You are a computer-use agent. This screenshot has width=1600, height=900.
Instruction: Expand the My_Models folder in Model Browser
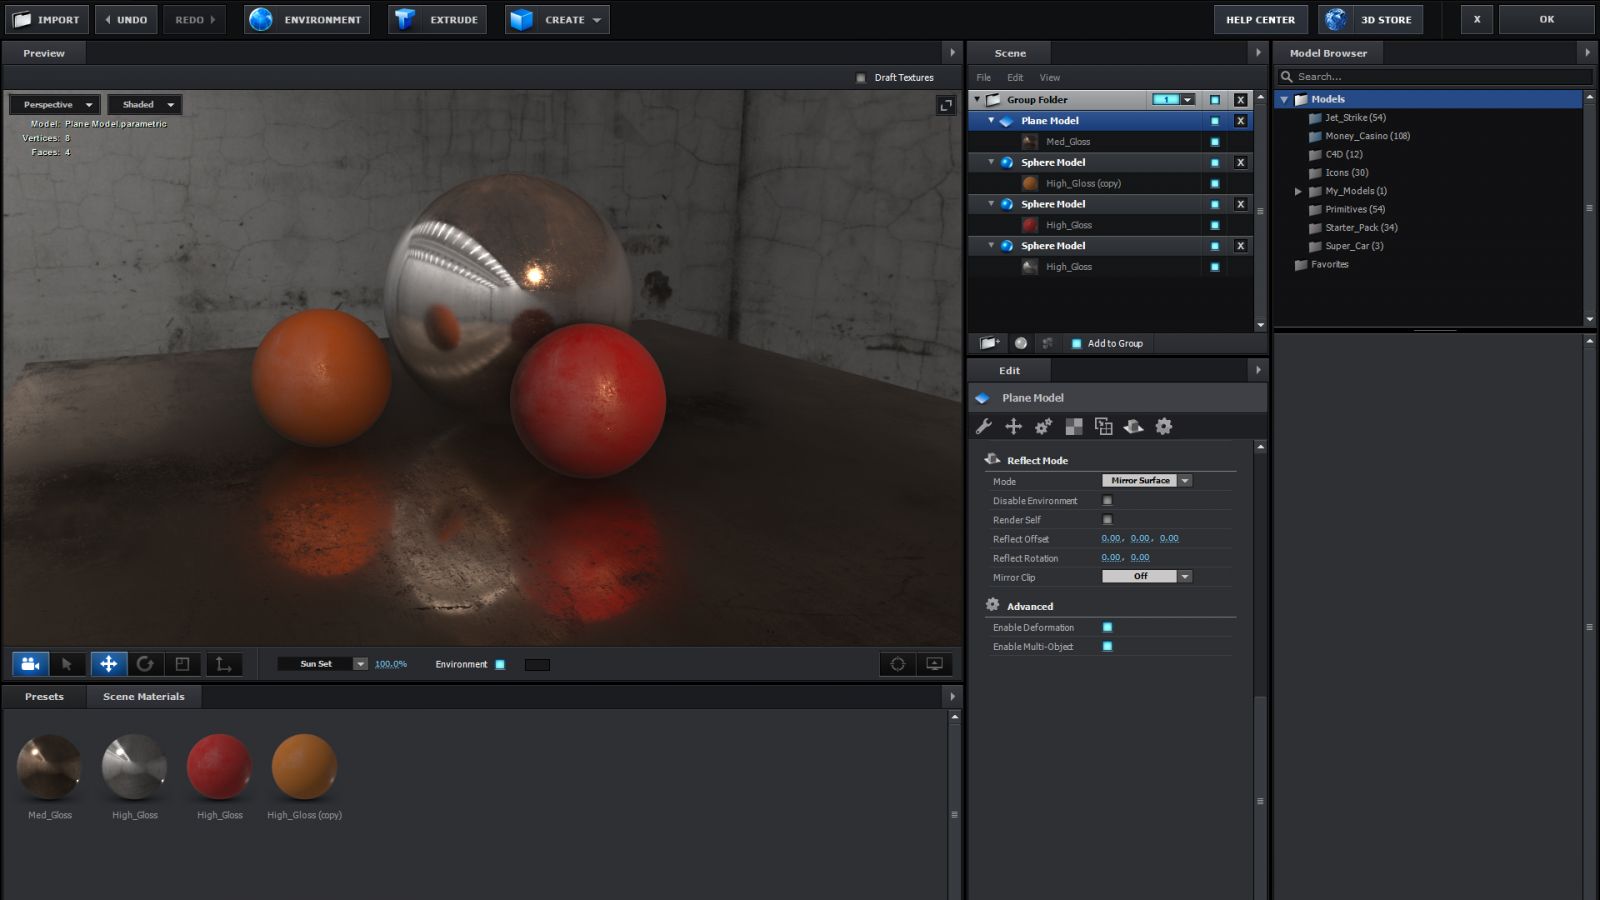tap(1298, 191)
